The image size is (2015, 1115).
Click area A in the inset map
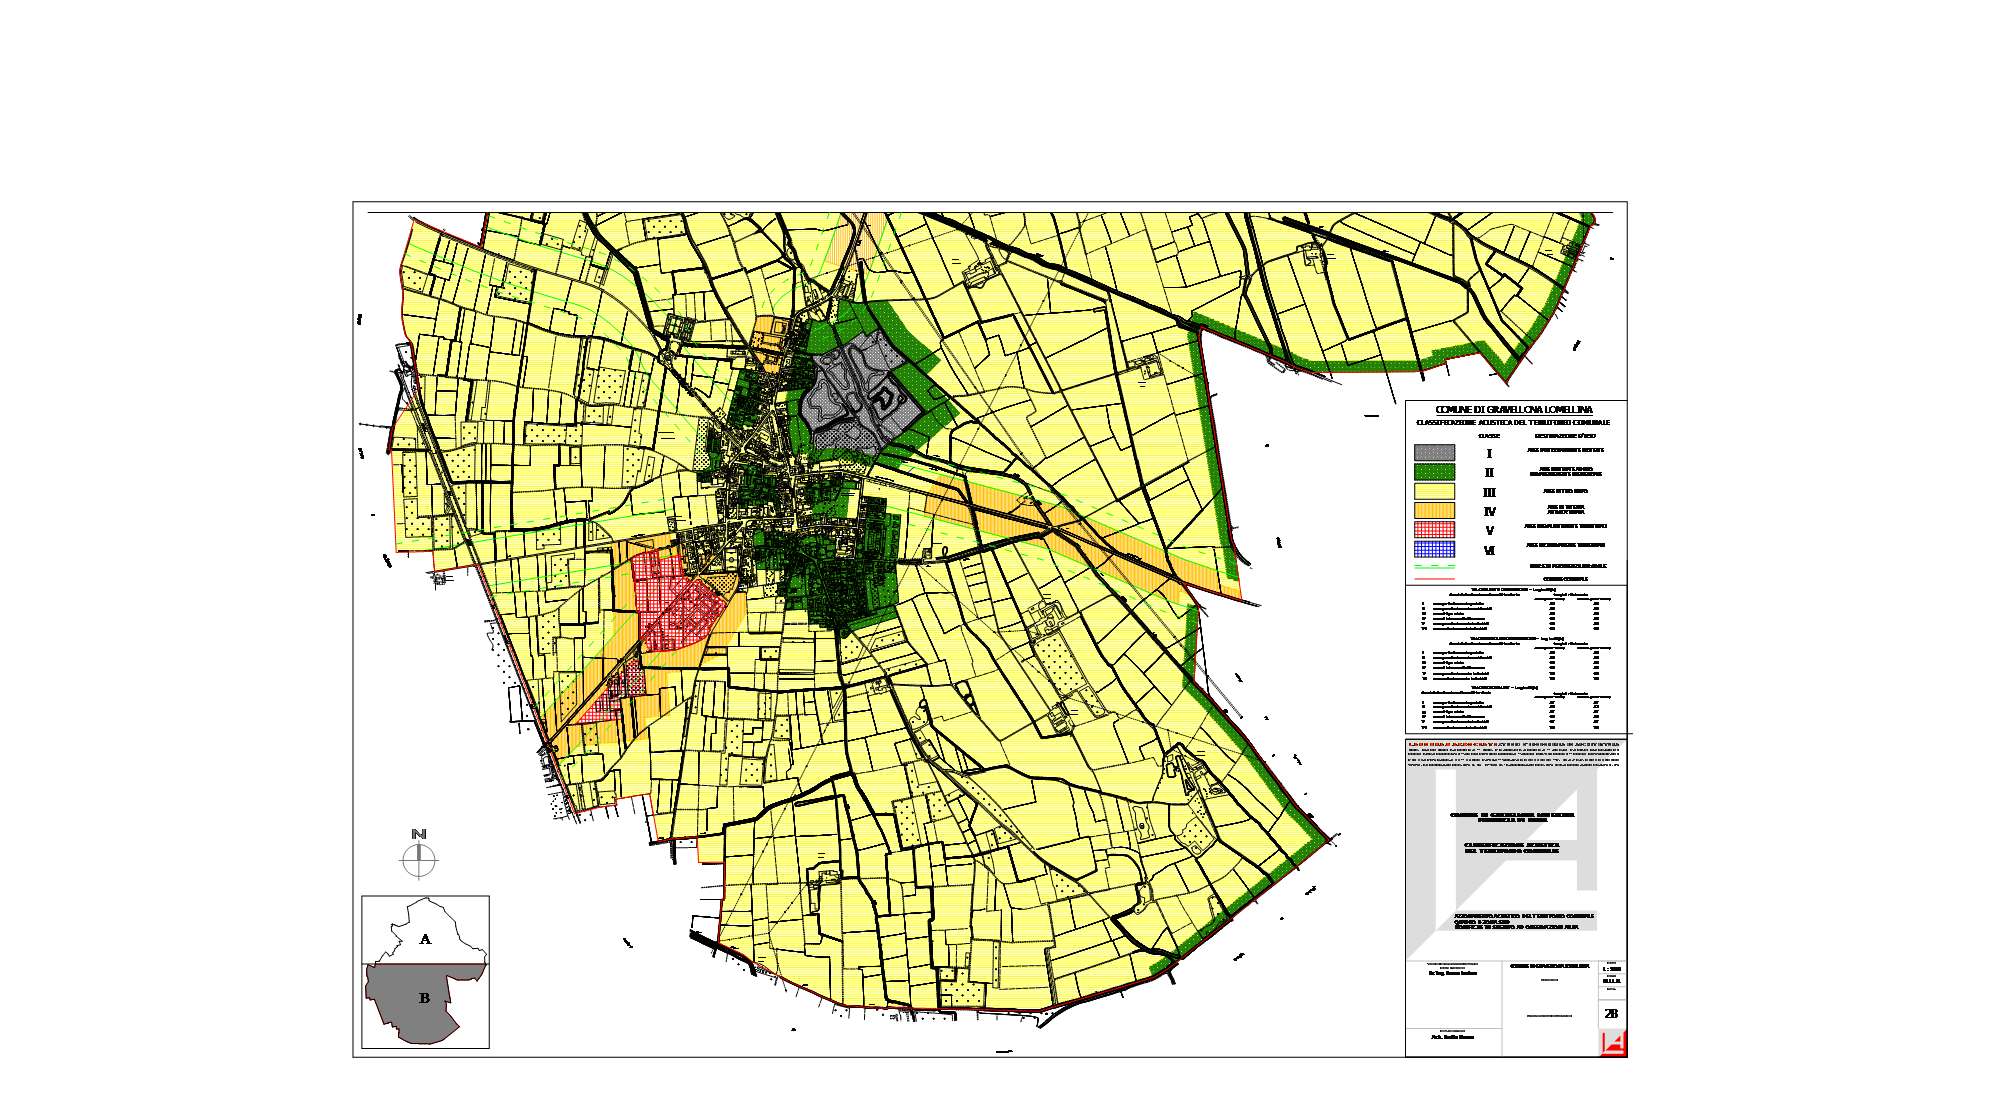(425, 939)
